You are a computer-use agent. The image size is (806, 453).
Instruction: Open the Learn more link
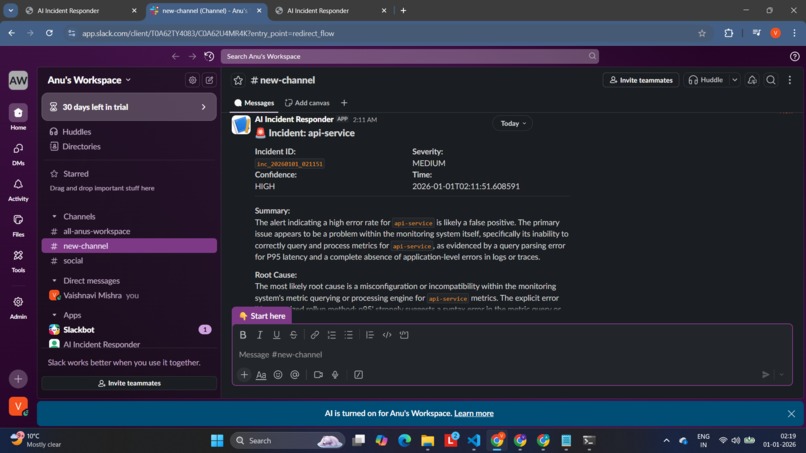(x=473, y=413)
